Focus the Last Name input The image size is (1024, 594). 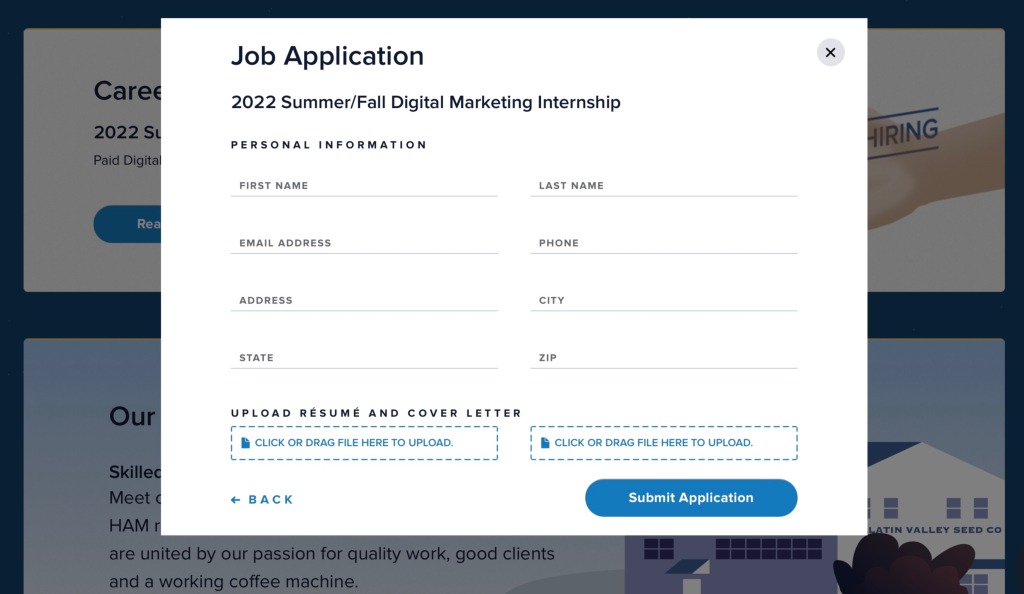(664, 185)
